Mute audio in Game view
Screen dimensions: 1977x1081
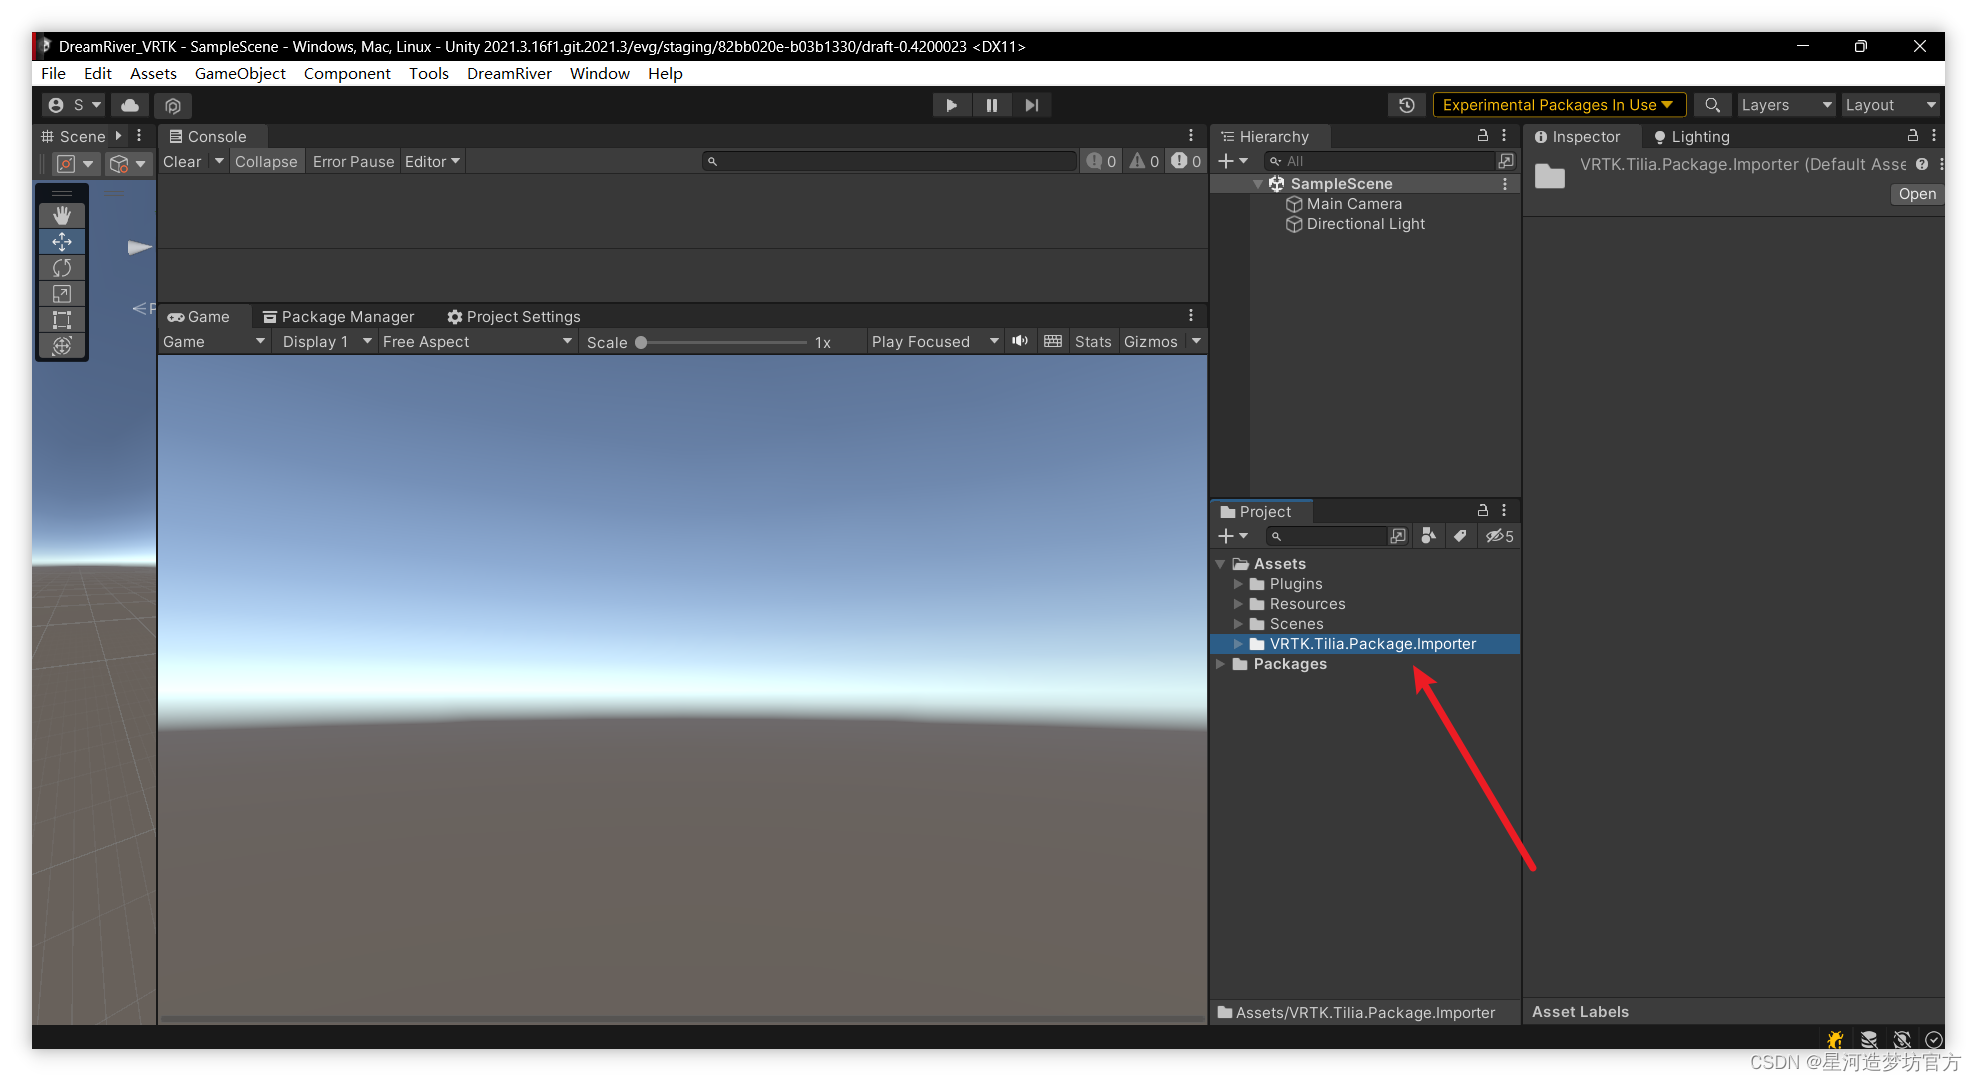click(x=1019, y=341)
